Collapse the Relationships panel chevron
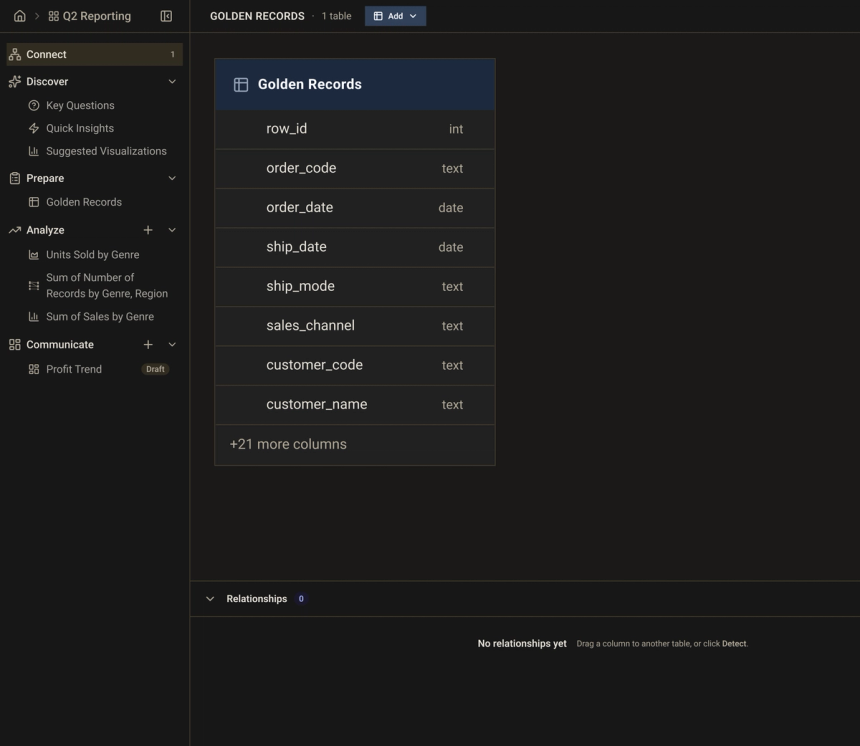 (x=210, y=599)
